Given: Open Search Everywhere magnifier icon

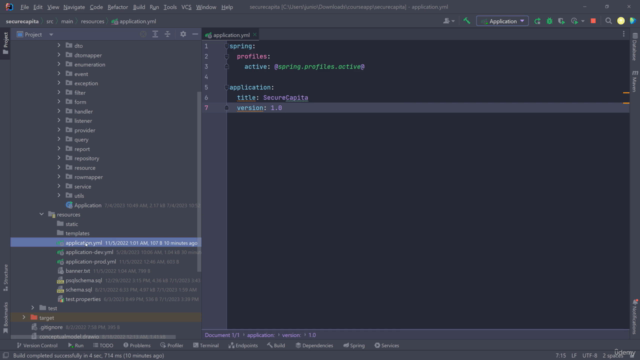Looking at the screenshot, I should point(608,21).
